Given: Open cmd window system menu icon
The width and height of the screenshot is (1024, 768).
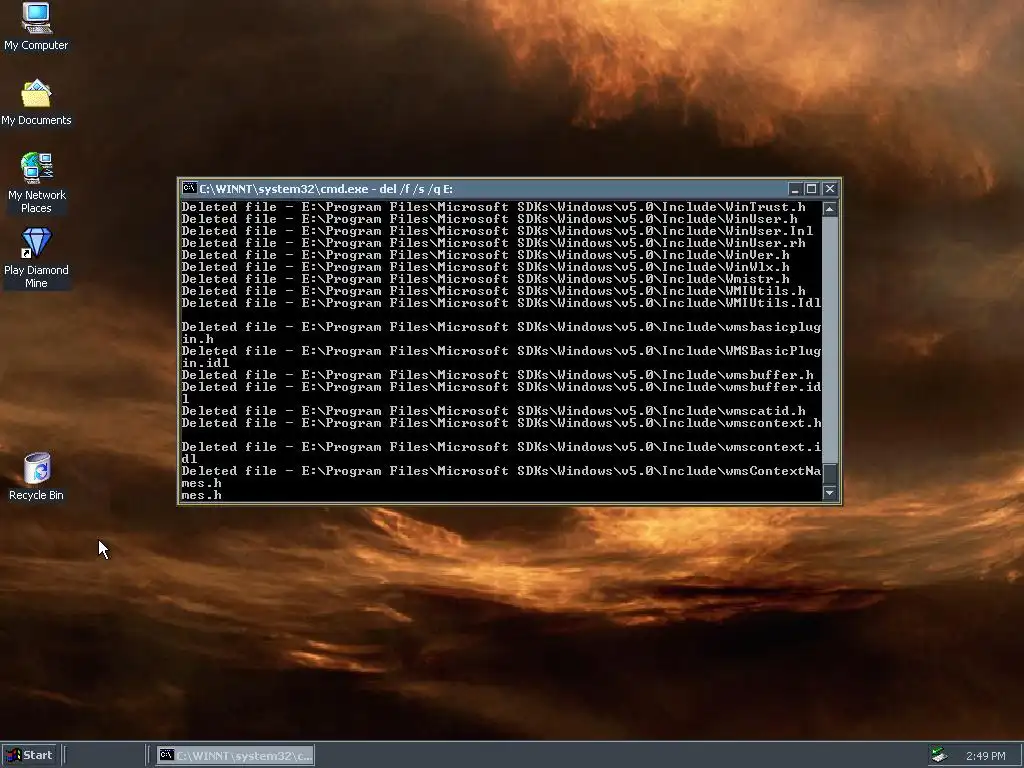Looking at the screenshot, I should point(189,189).
